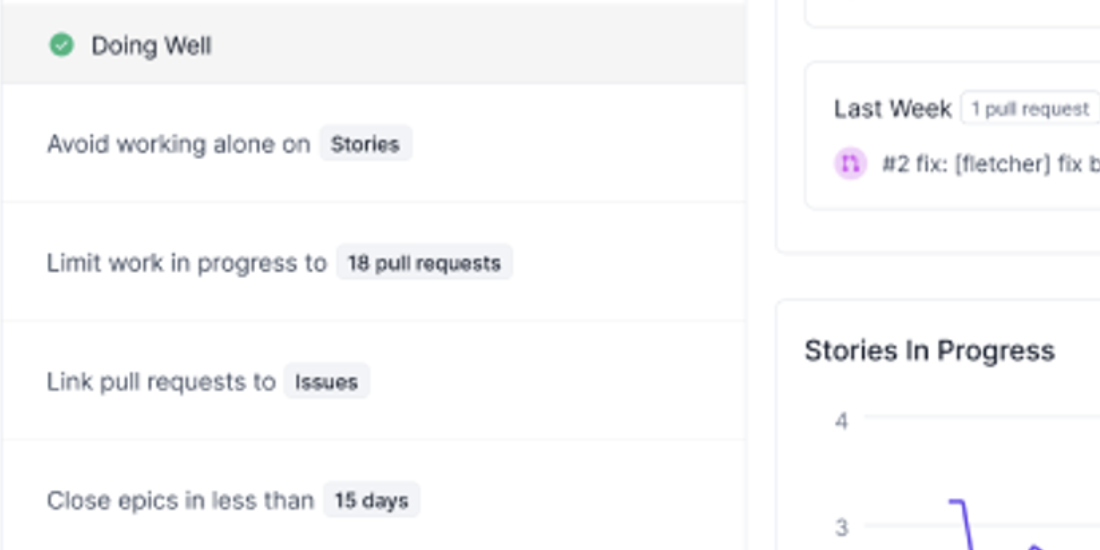Click the purple line in the chart
1100x550 pixels.
pyautogui.click(x=962, y=520)
